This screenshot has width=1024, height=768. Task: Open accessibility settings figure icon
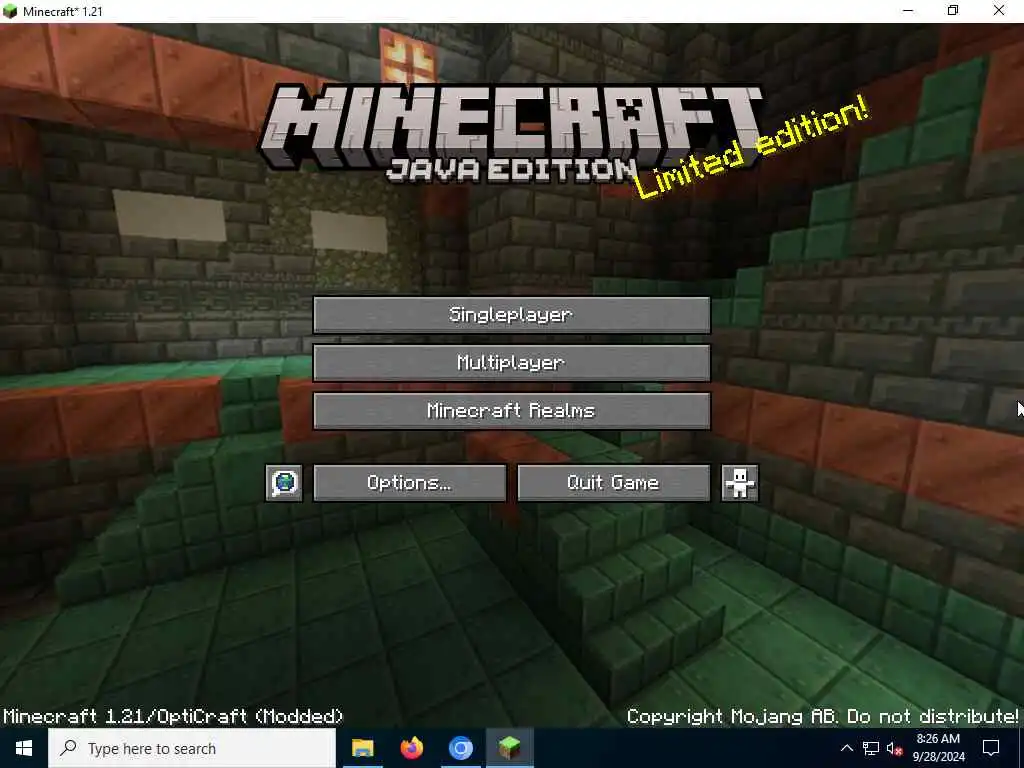[x=740, y=483]
